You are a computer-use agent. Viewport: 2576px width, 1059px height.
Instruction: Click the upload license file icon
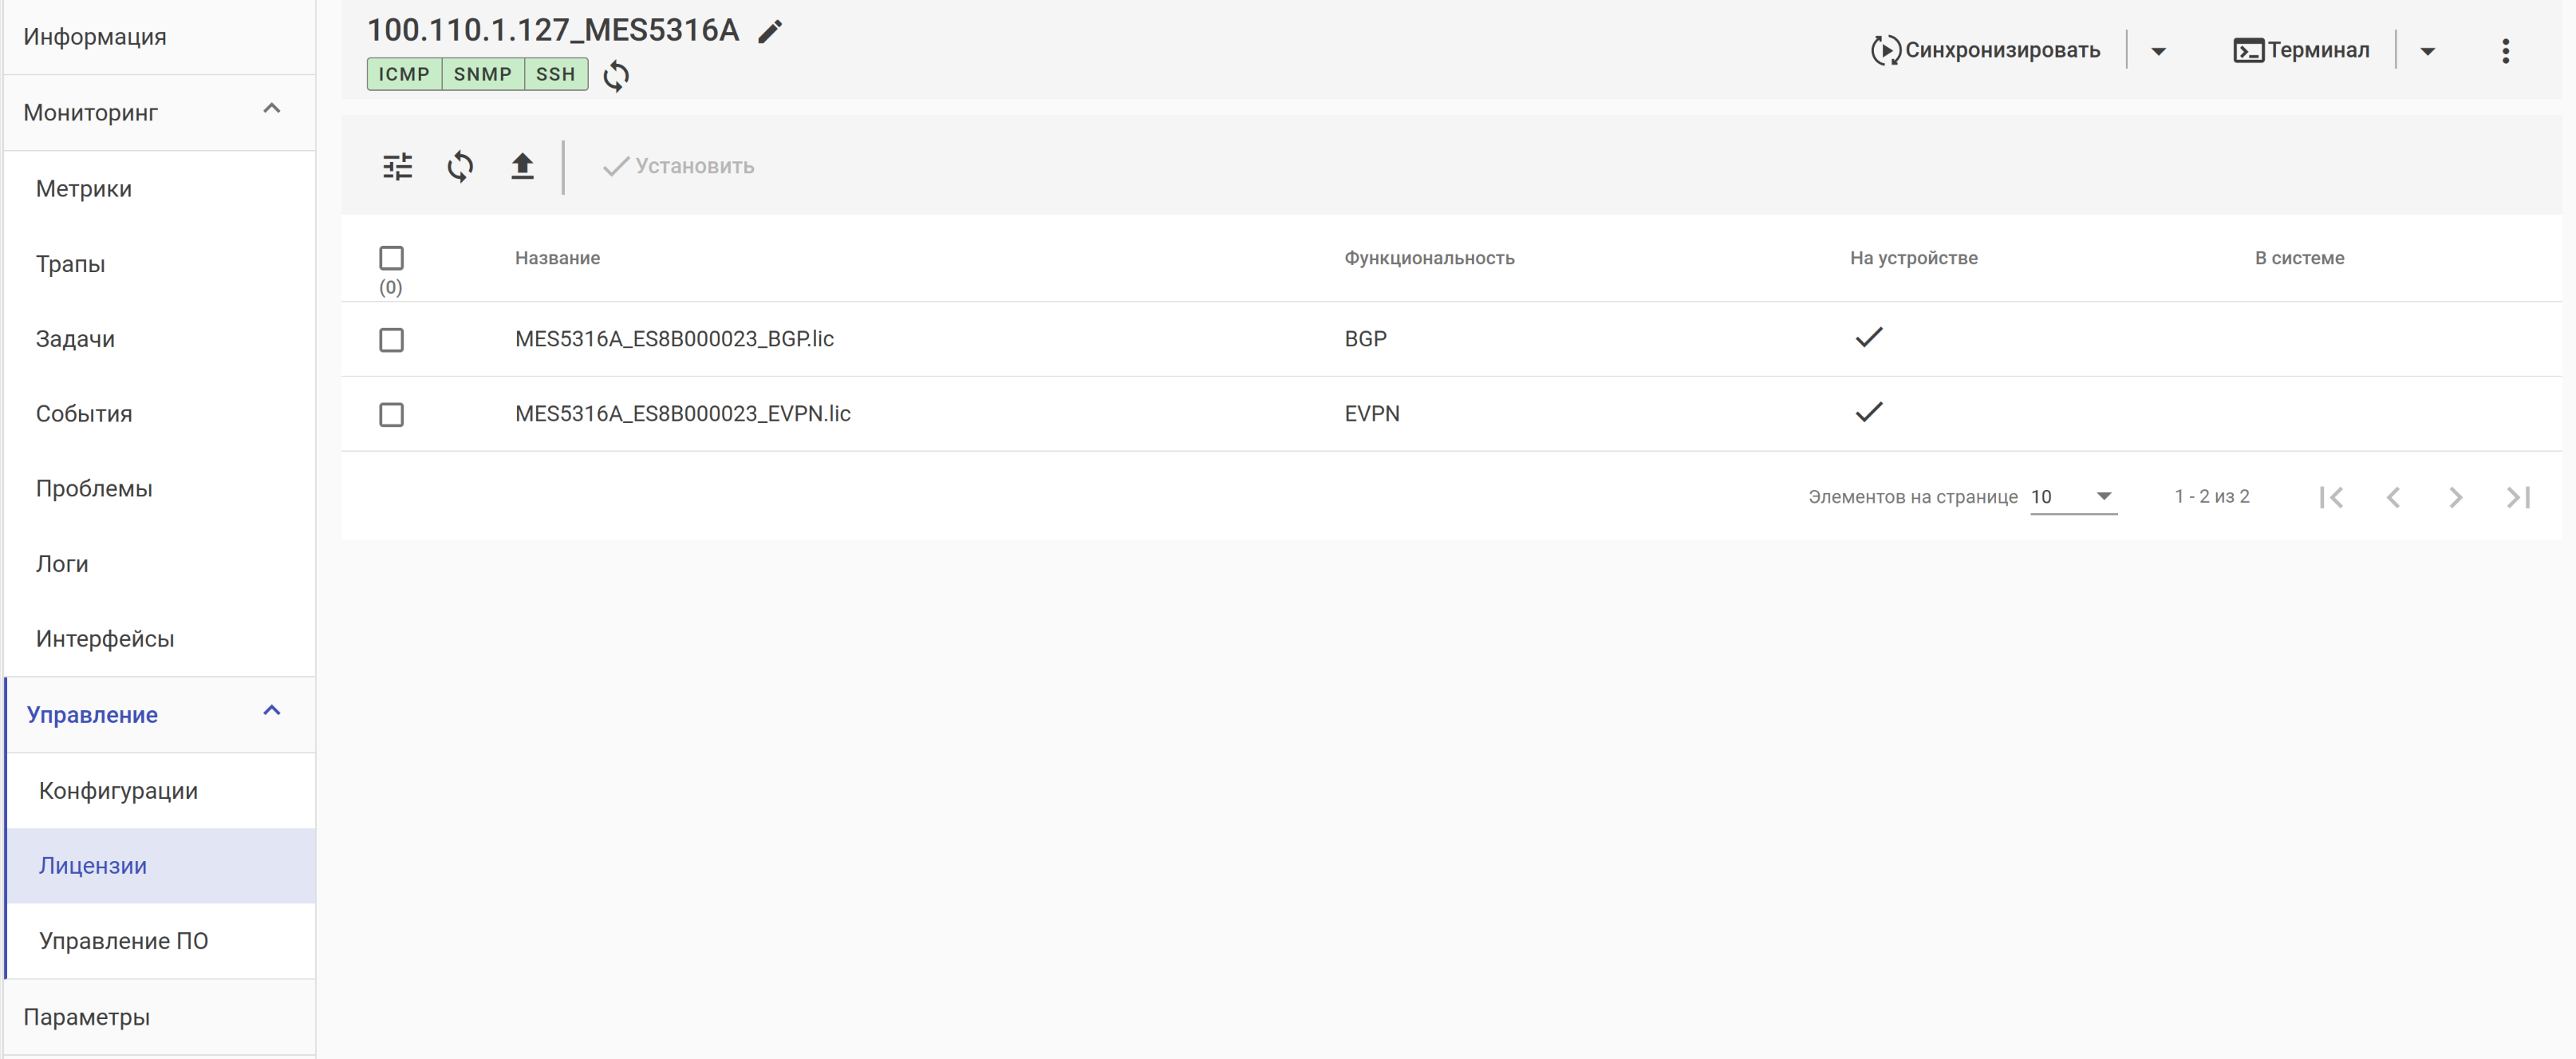click(x=522, y=166)
